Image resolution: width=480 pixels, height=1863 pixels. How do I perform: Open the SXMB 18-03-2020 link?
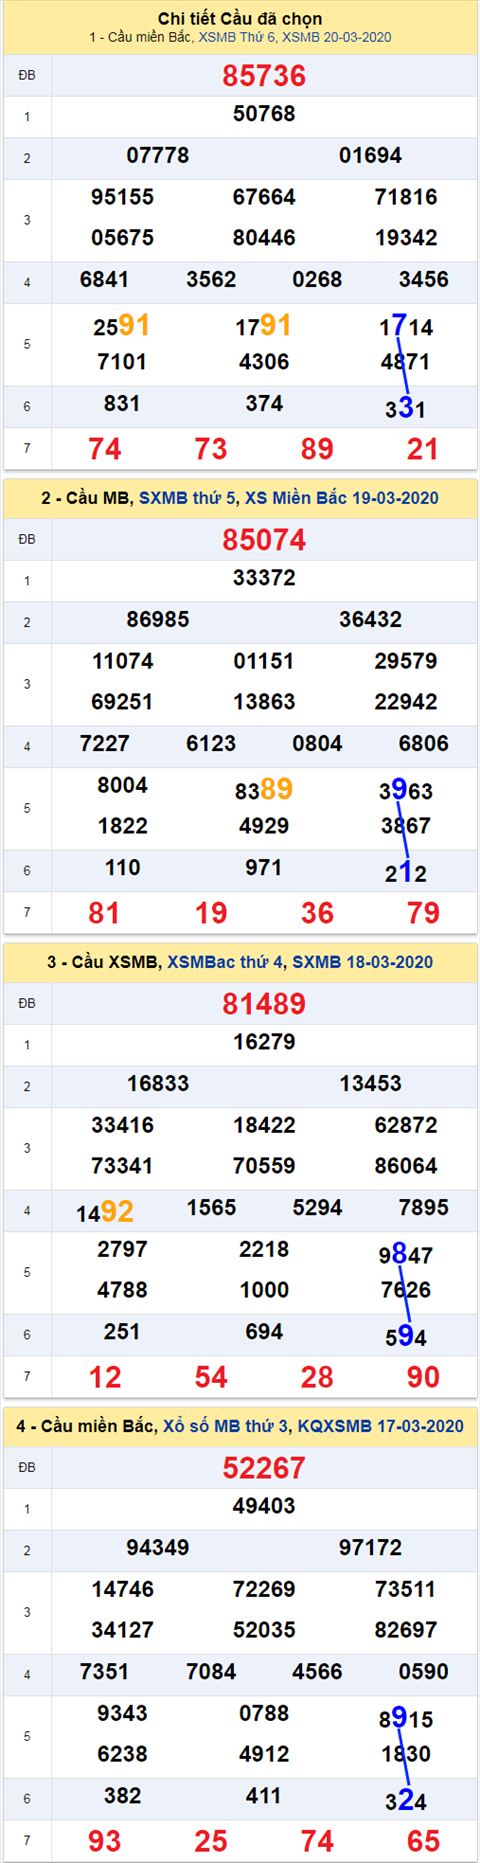pyautogui.click(x=363, y=962)
